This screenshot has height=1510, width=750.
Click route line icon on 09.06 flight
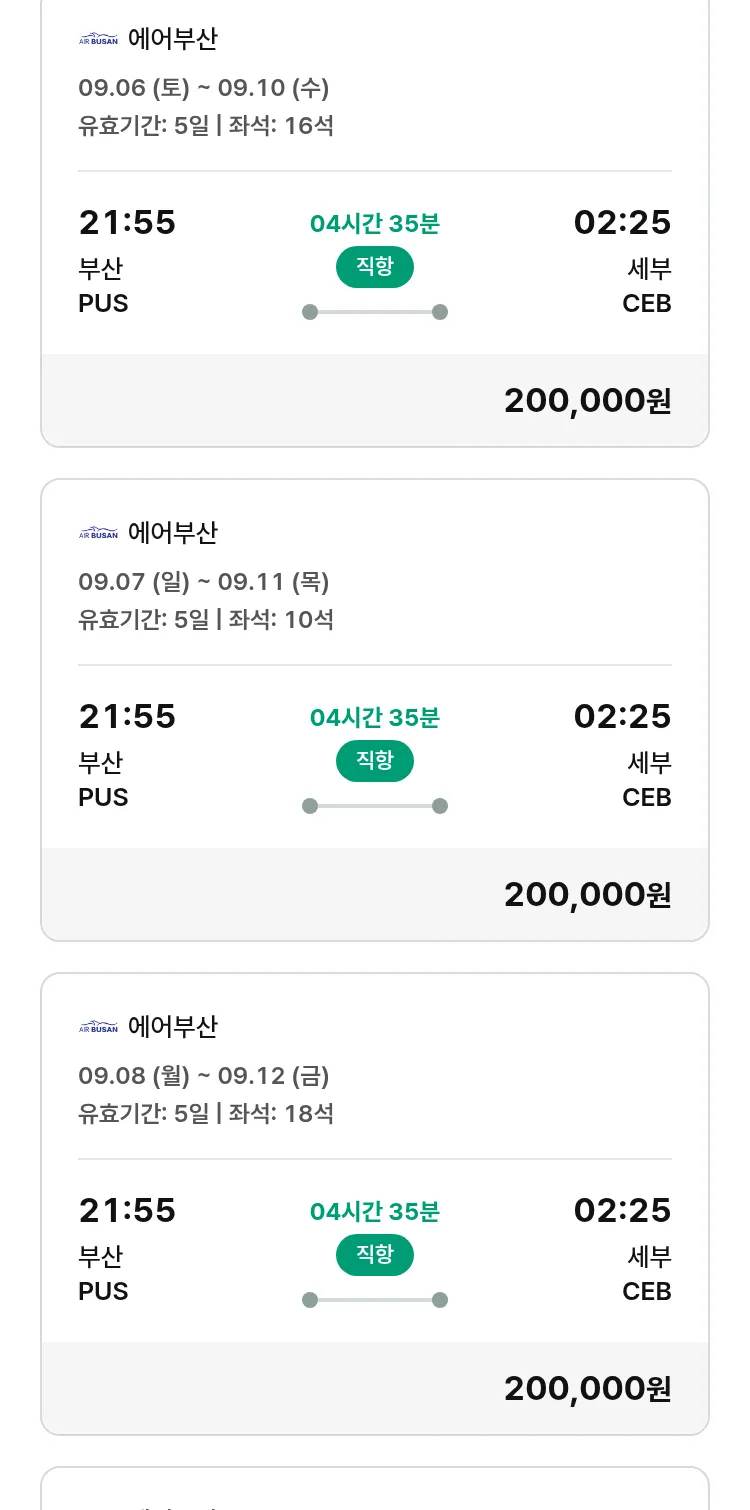pos(375,312)
